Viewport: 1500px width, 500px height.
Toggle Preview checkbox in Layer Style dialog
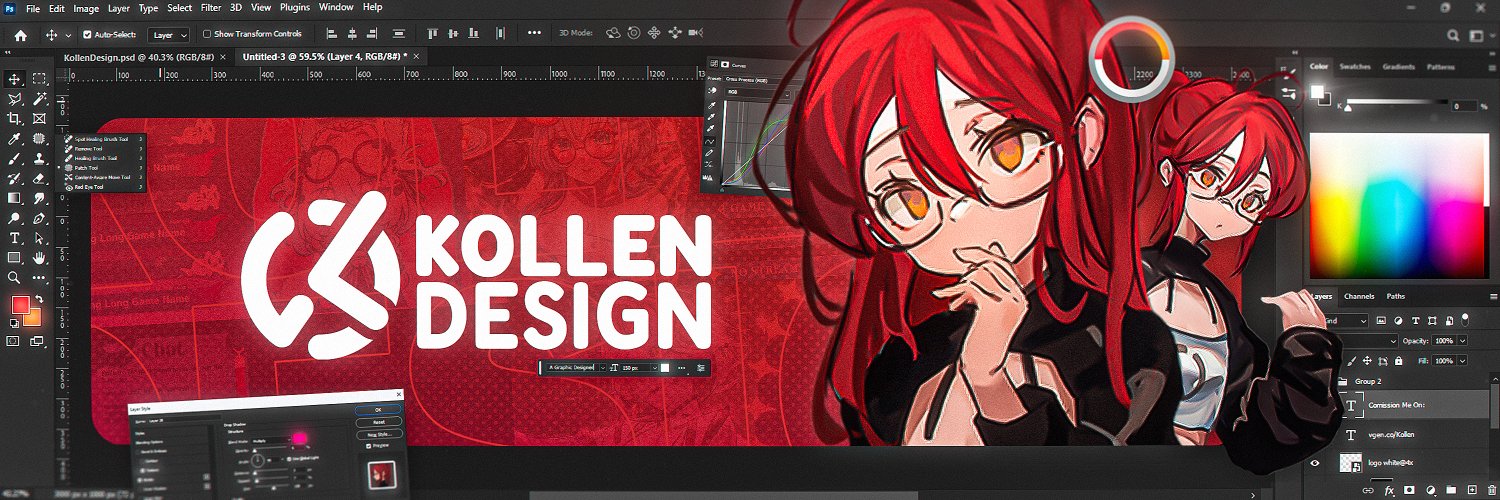[x=369, y=446]
